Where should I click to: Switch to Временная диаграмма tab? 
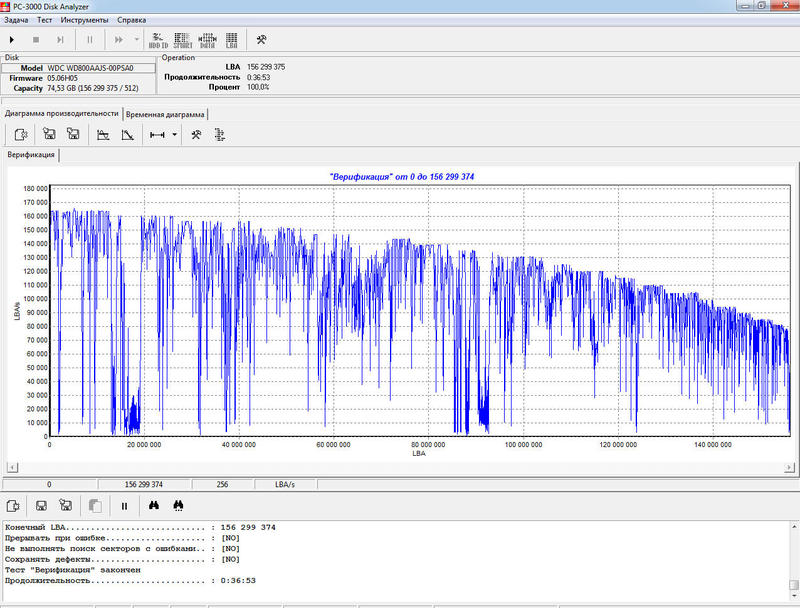pos(165,114)
